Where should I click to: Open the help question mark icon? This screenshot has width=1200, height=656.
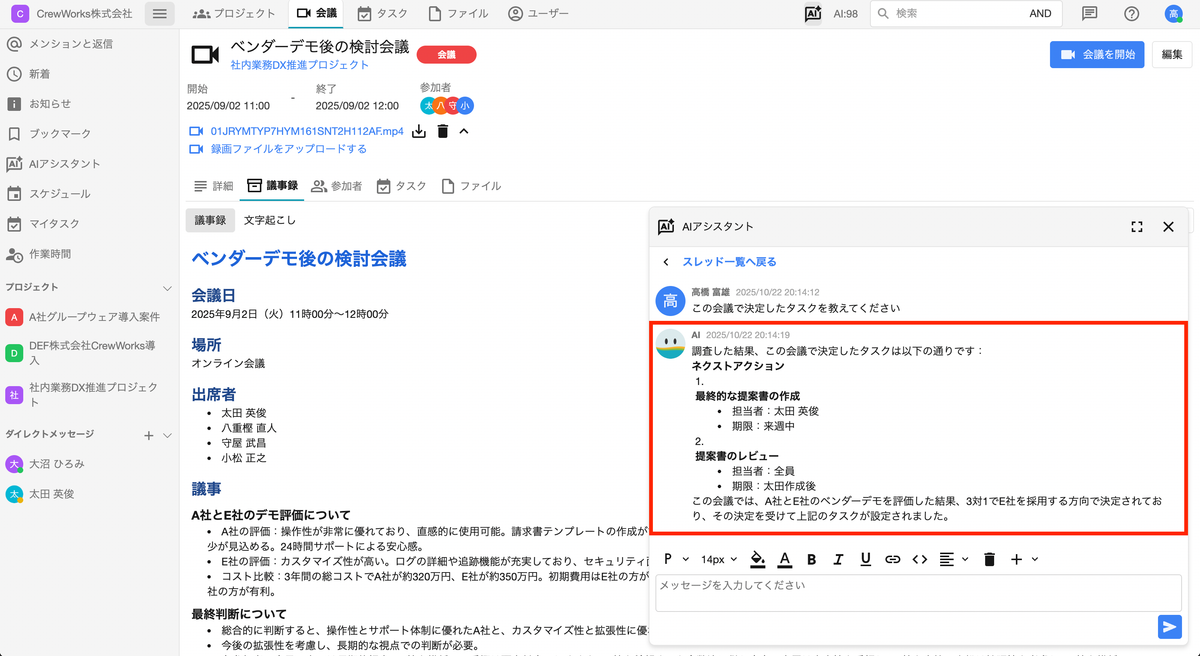[x=1131, y=14]
